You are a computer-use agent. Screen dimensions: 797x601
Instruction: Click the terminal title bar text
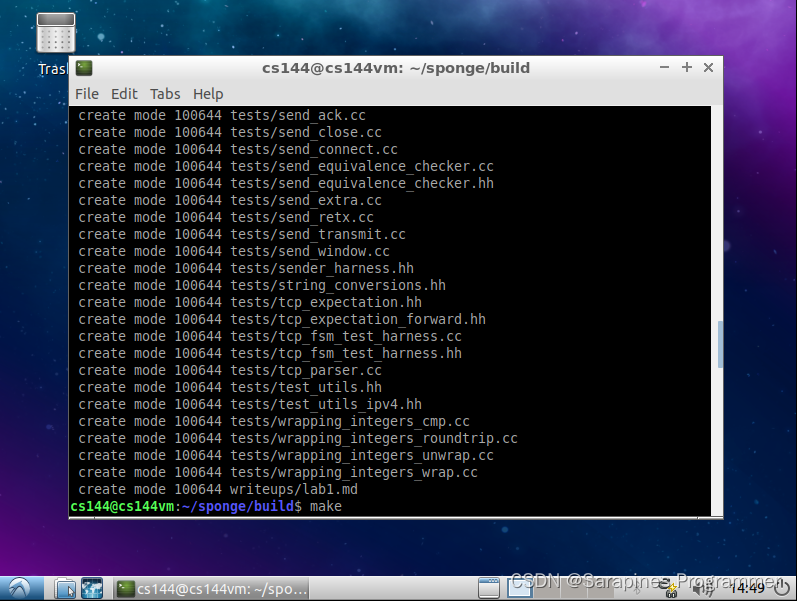tap(396, 68)
